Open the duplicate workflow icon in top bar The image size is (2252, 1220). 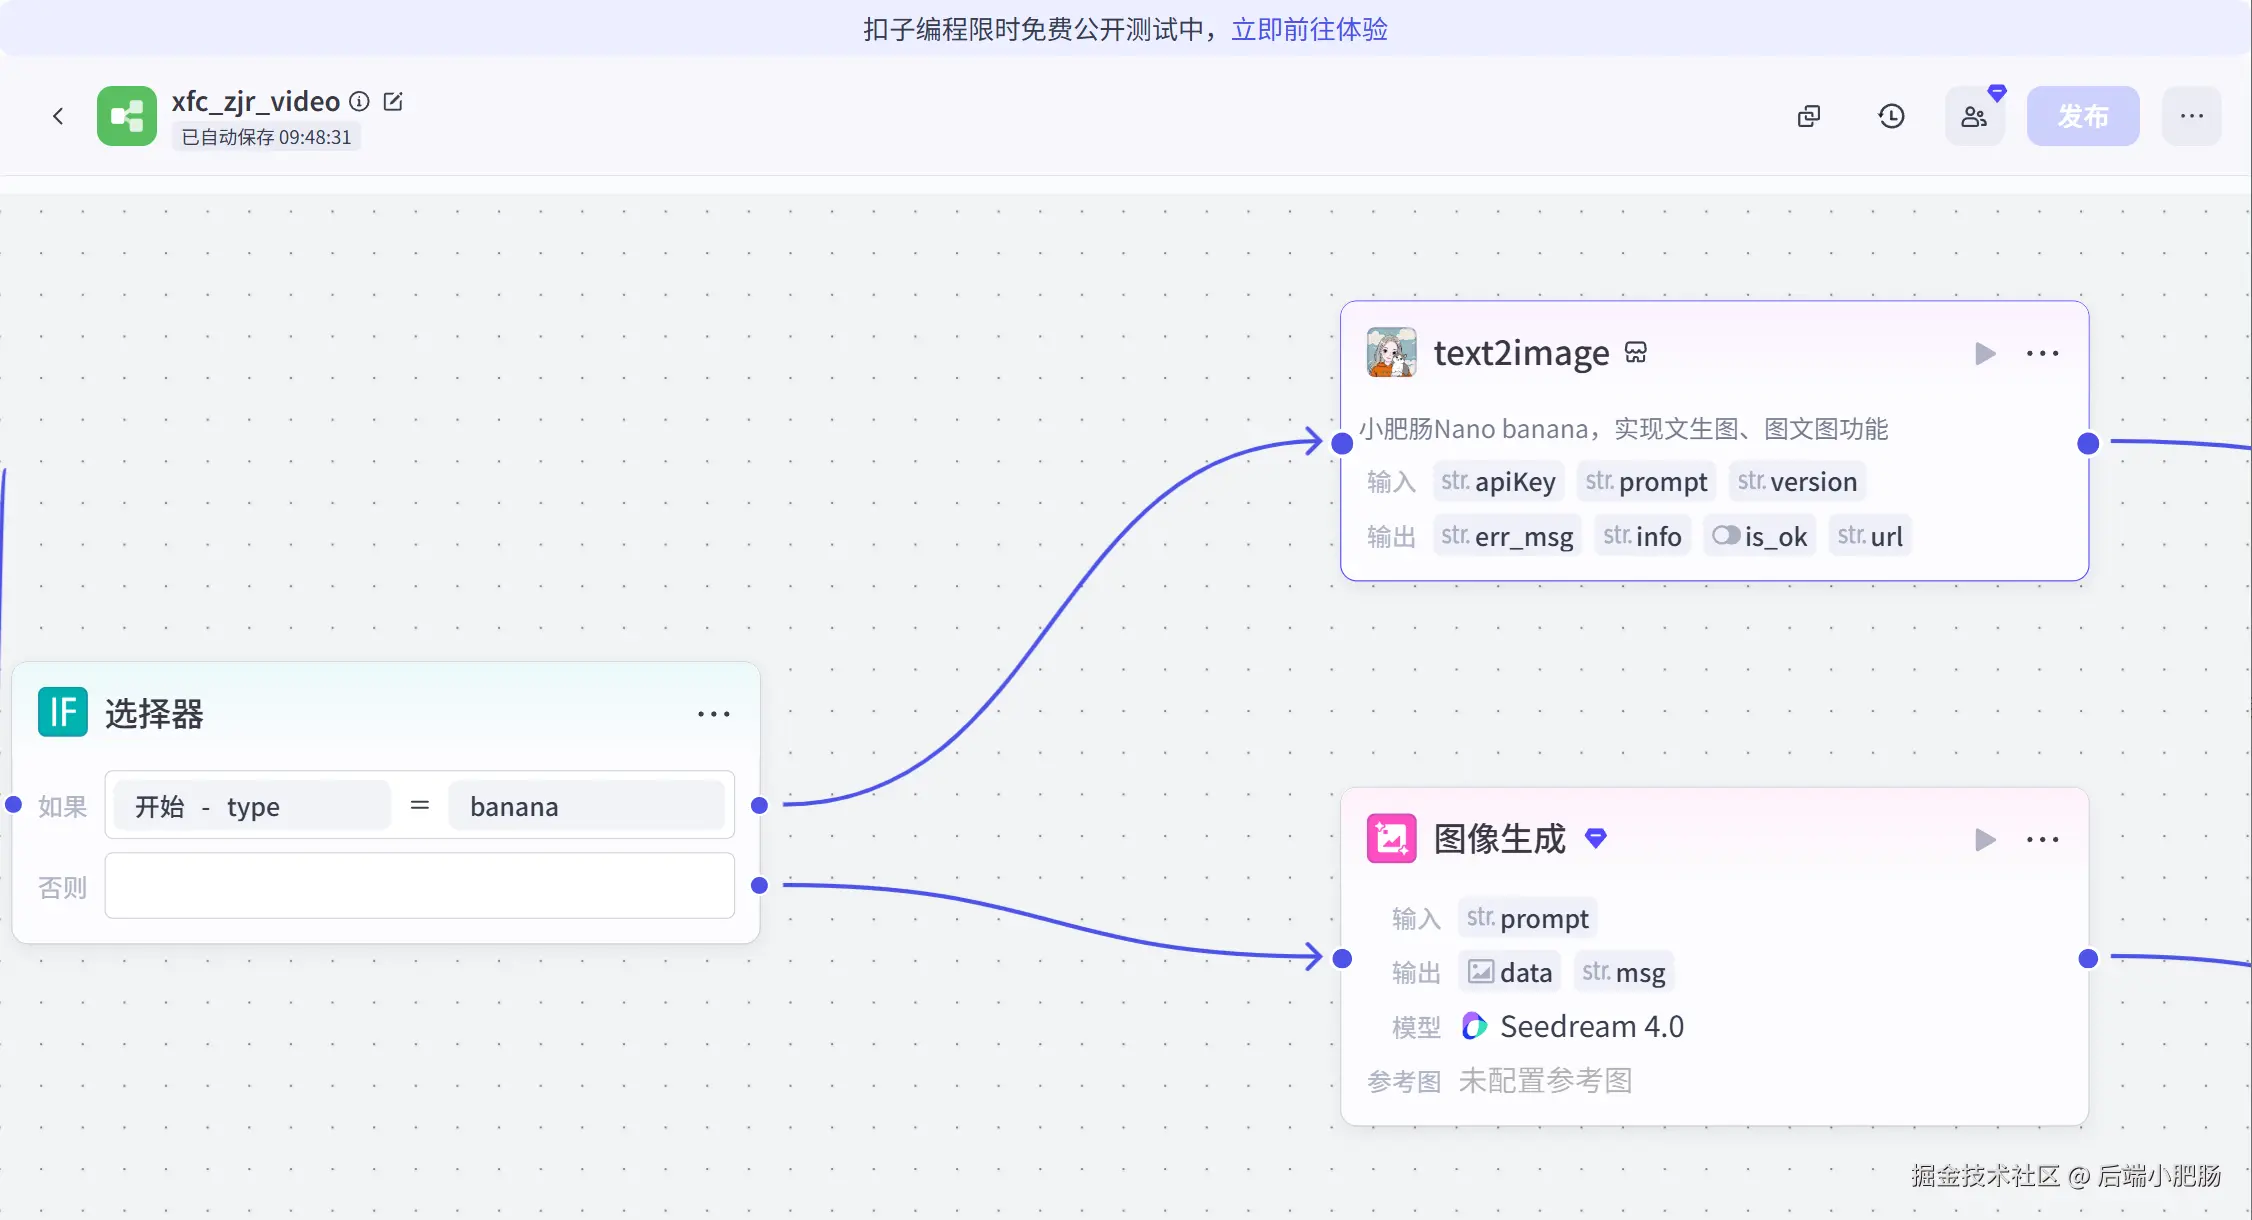(1808, 116)
